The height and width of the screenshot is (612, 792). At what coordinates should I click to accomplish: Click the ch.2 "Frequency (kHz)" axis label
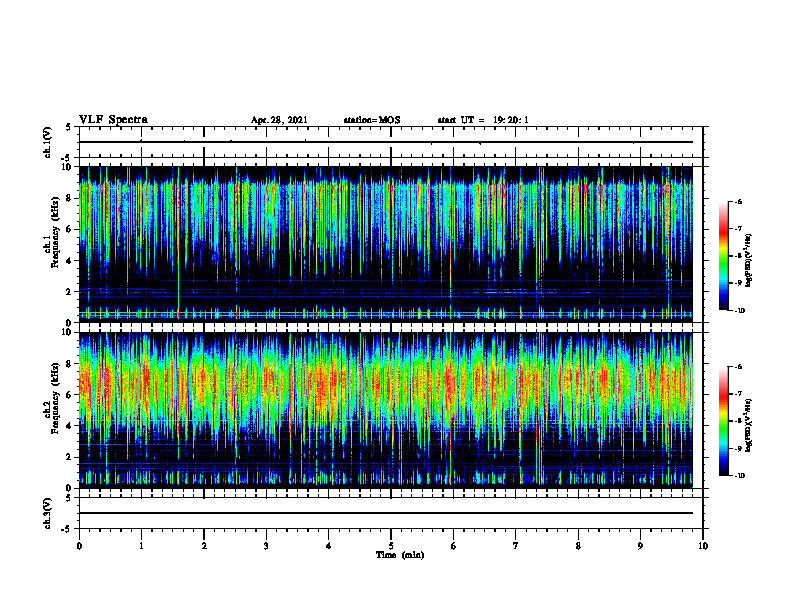tap(56, 398)
